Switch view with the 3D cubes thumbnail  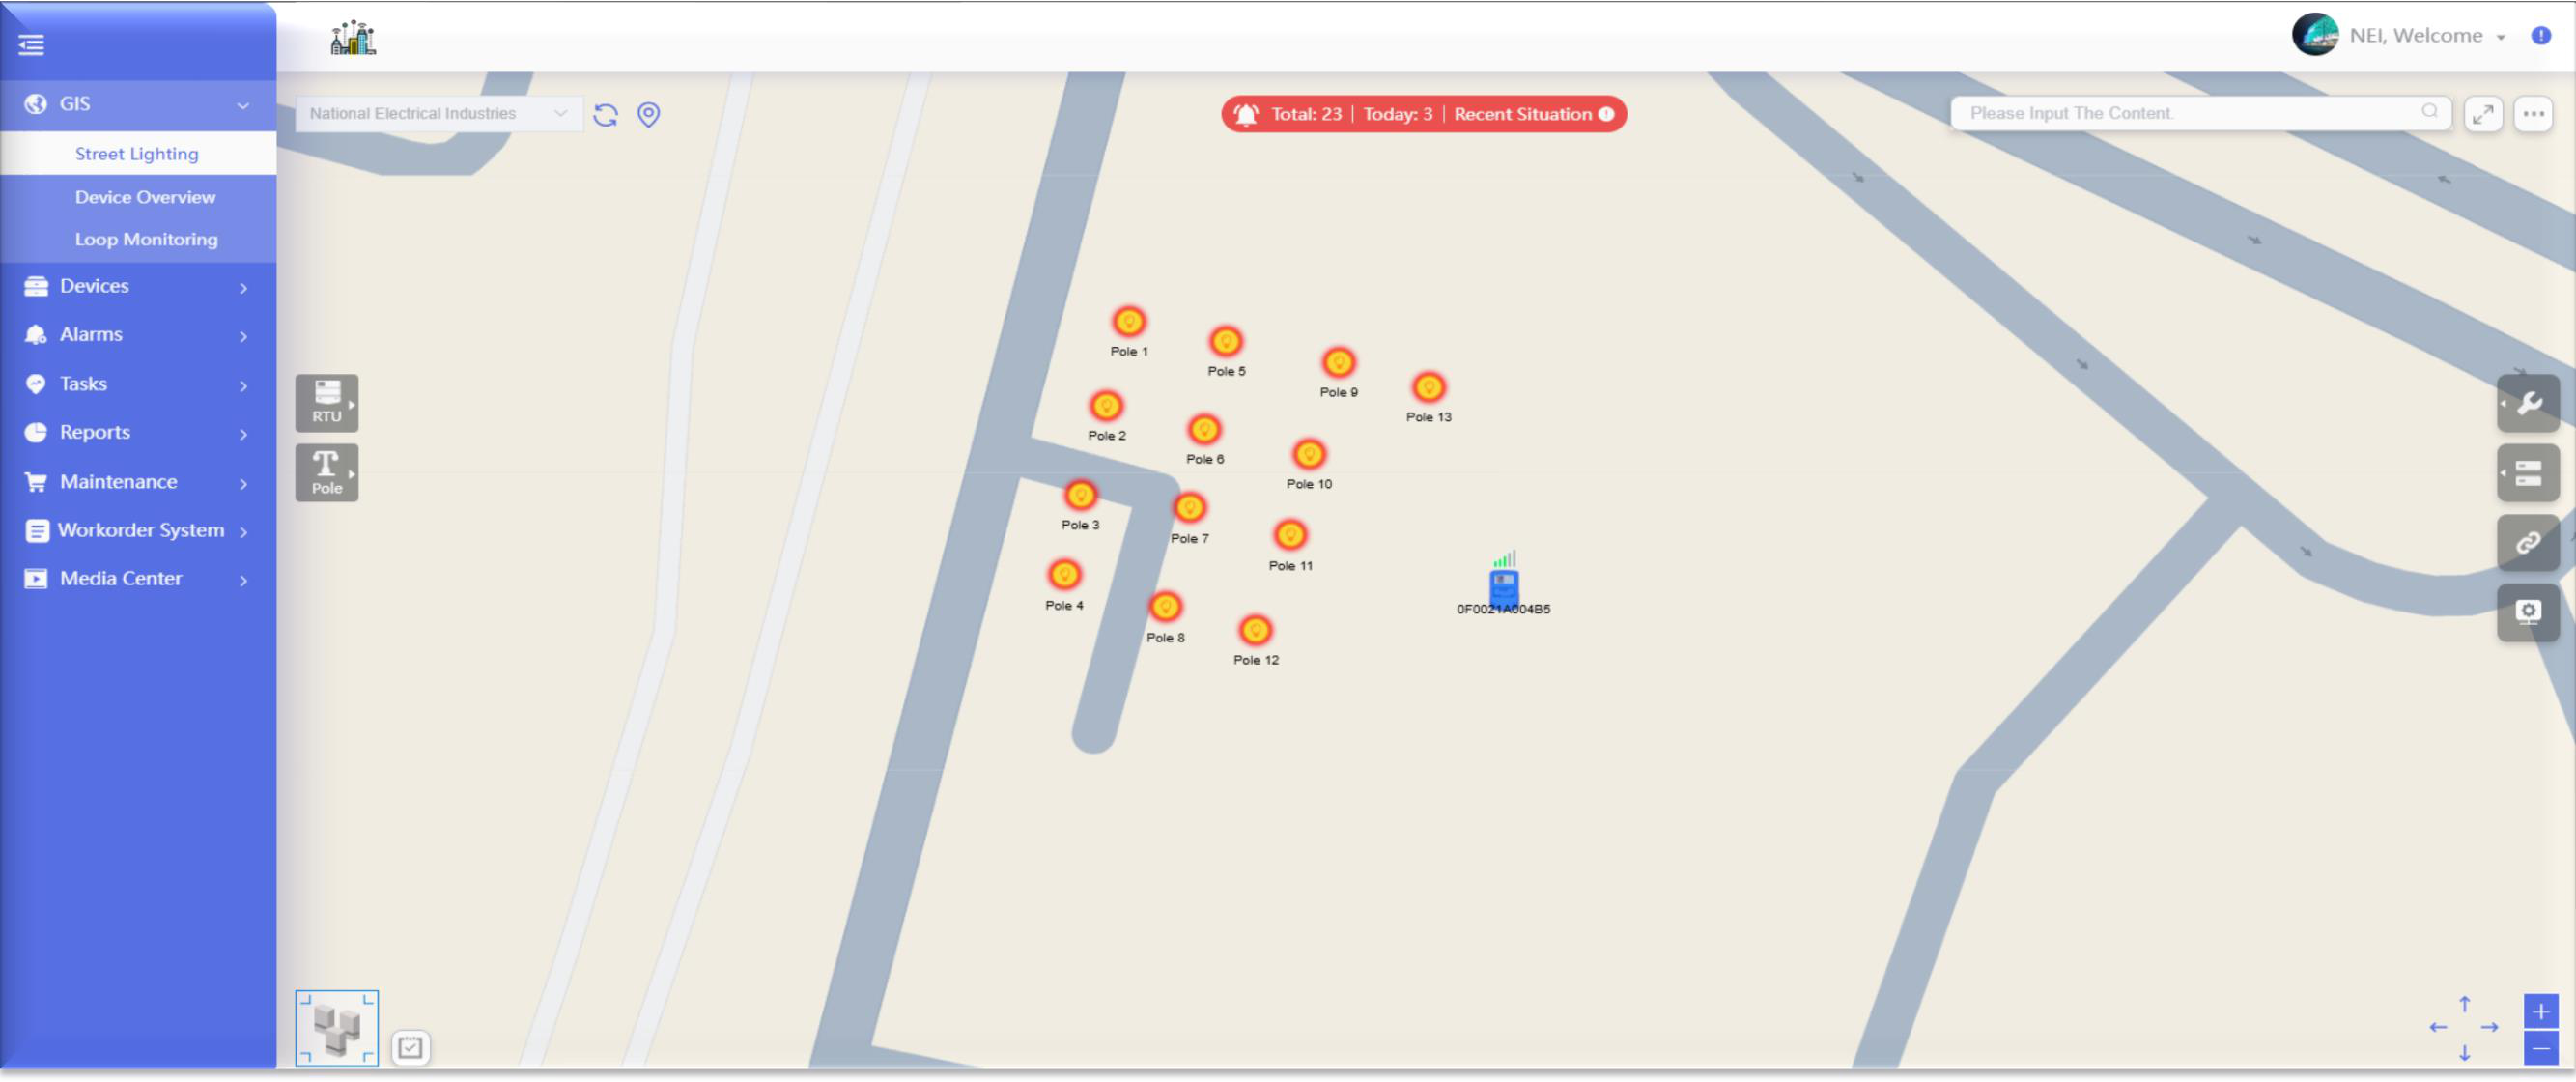(337, 1028)
